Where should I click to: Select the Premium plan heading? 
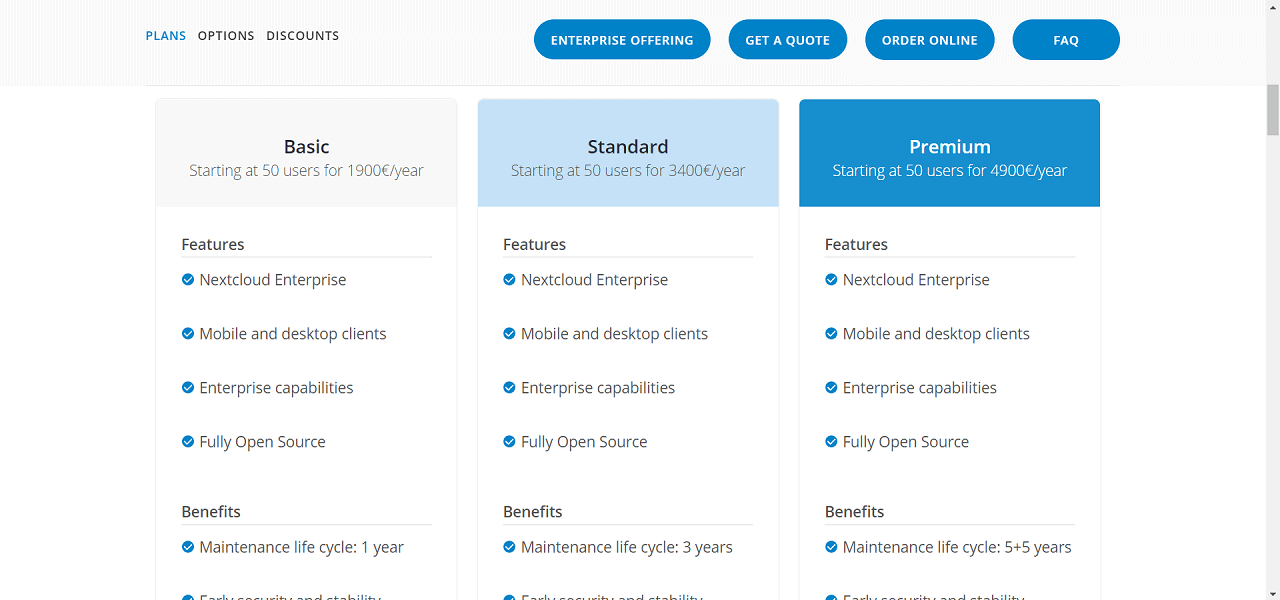tap(950, 147)
